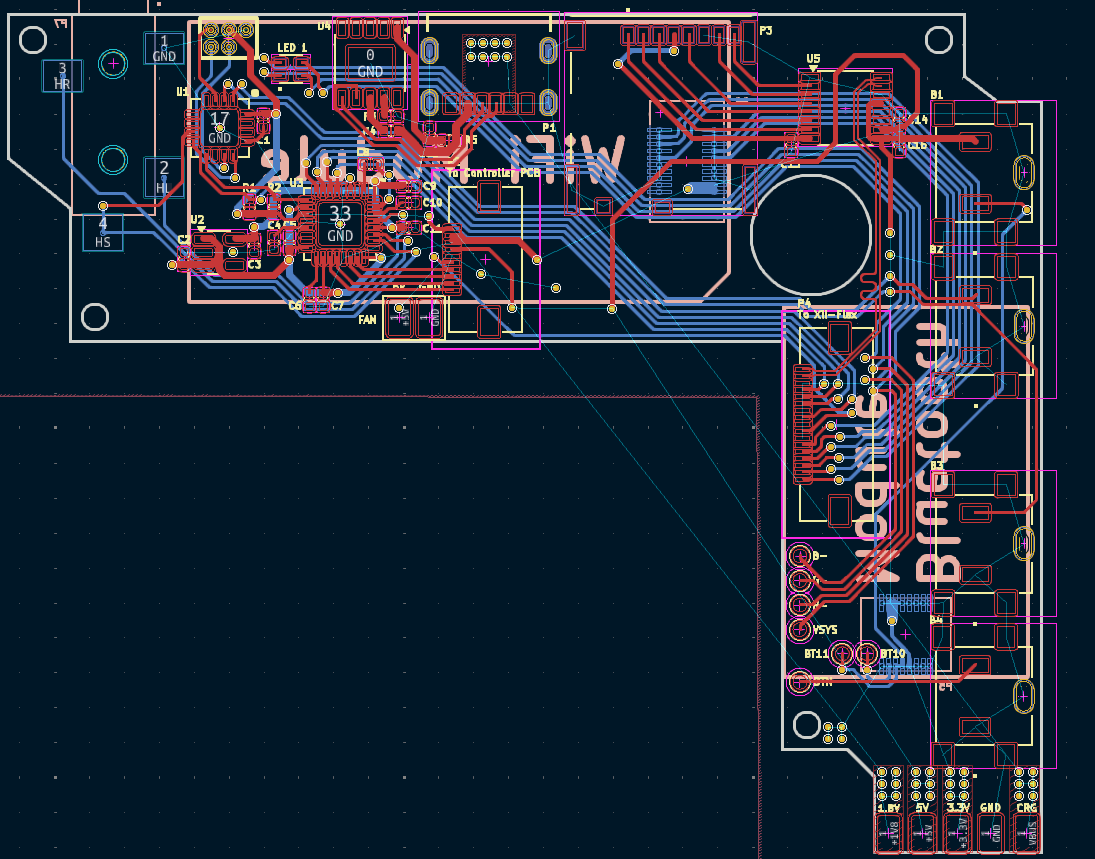Click the pad 0 GND near D4
Image resolution: width=1095 pixels, height=859 pixels.
(x=370, y=64)
